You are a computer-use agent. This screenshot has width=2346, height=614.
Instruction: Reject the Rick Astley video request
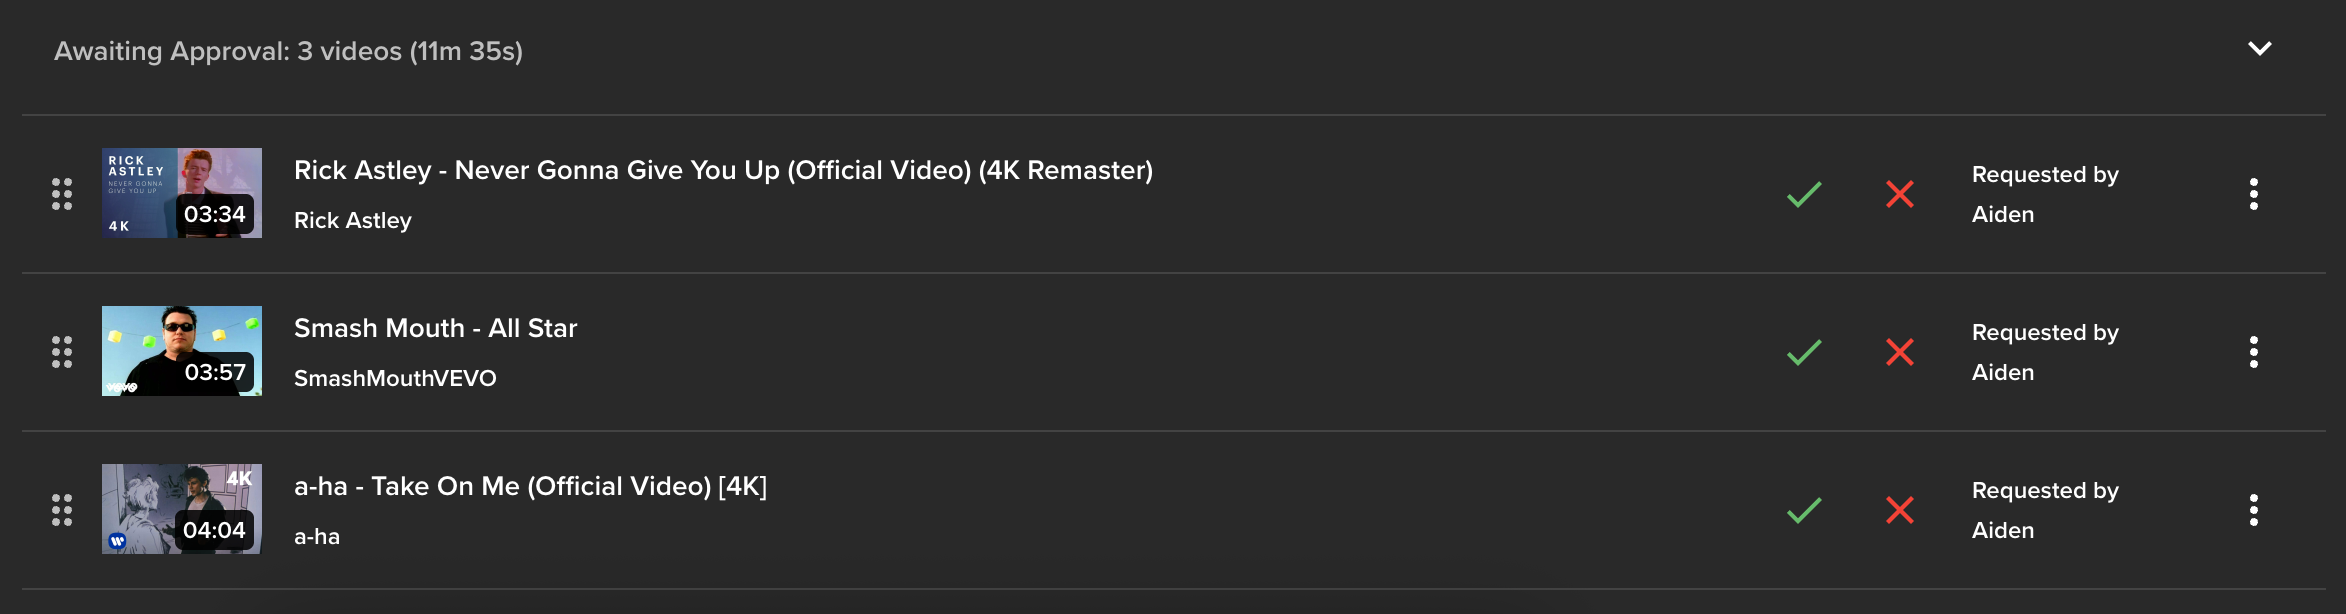1900,194
